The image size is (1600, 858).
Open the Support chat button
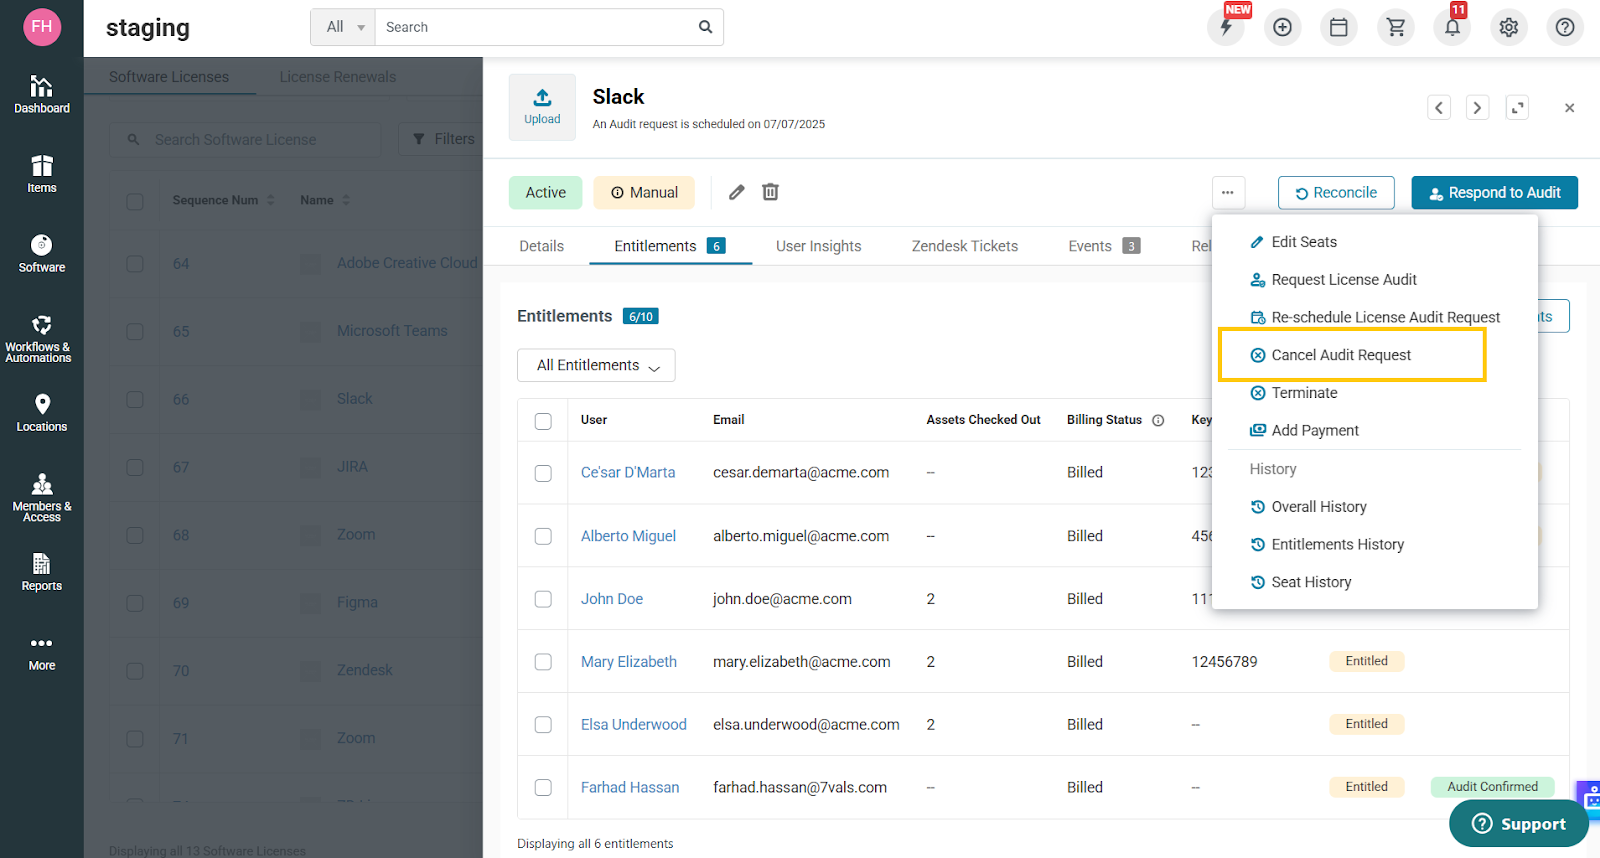[1519, 823]
